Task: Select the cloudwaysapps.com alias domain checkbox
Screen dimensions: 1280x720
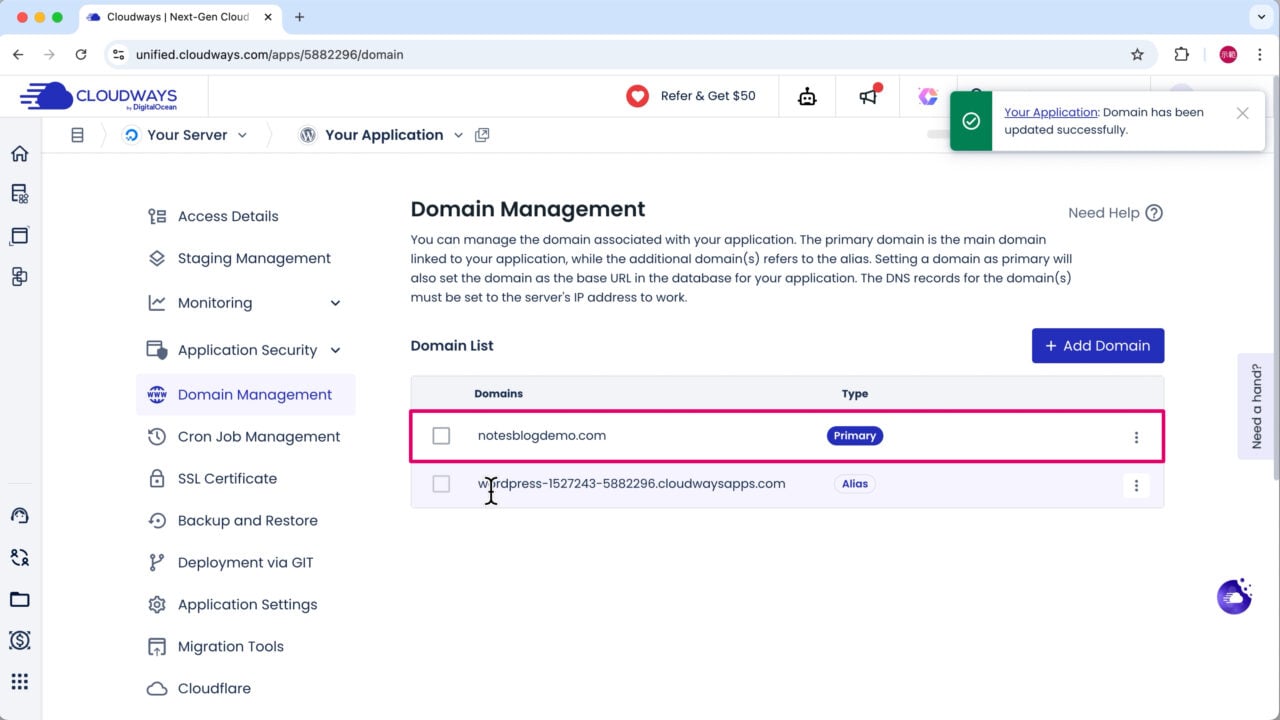Action: (441, 484)
